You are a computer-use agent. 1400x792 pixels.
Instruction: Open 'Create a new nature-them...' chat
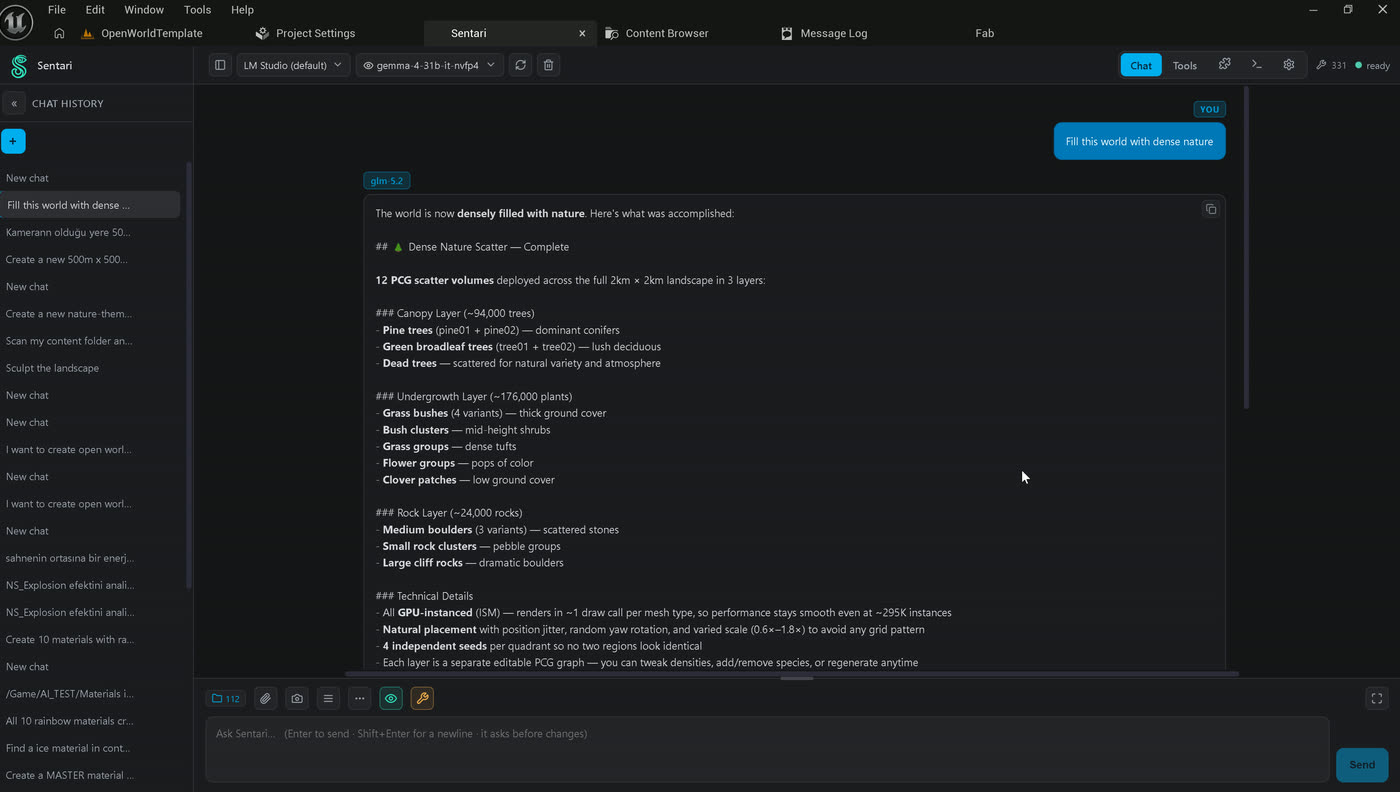coord(90,314)
